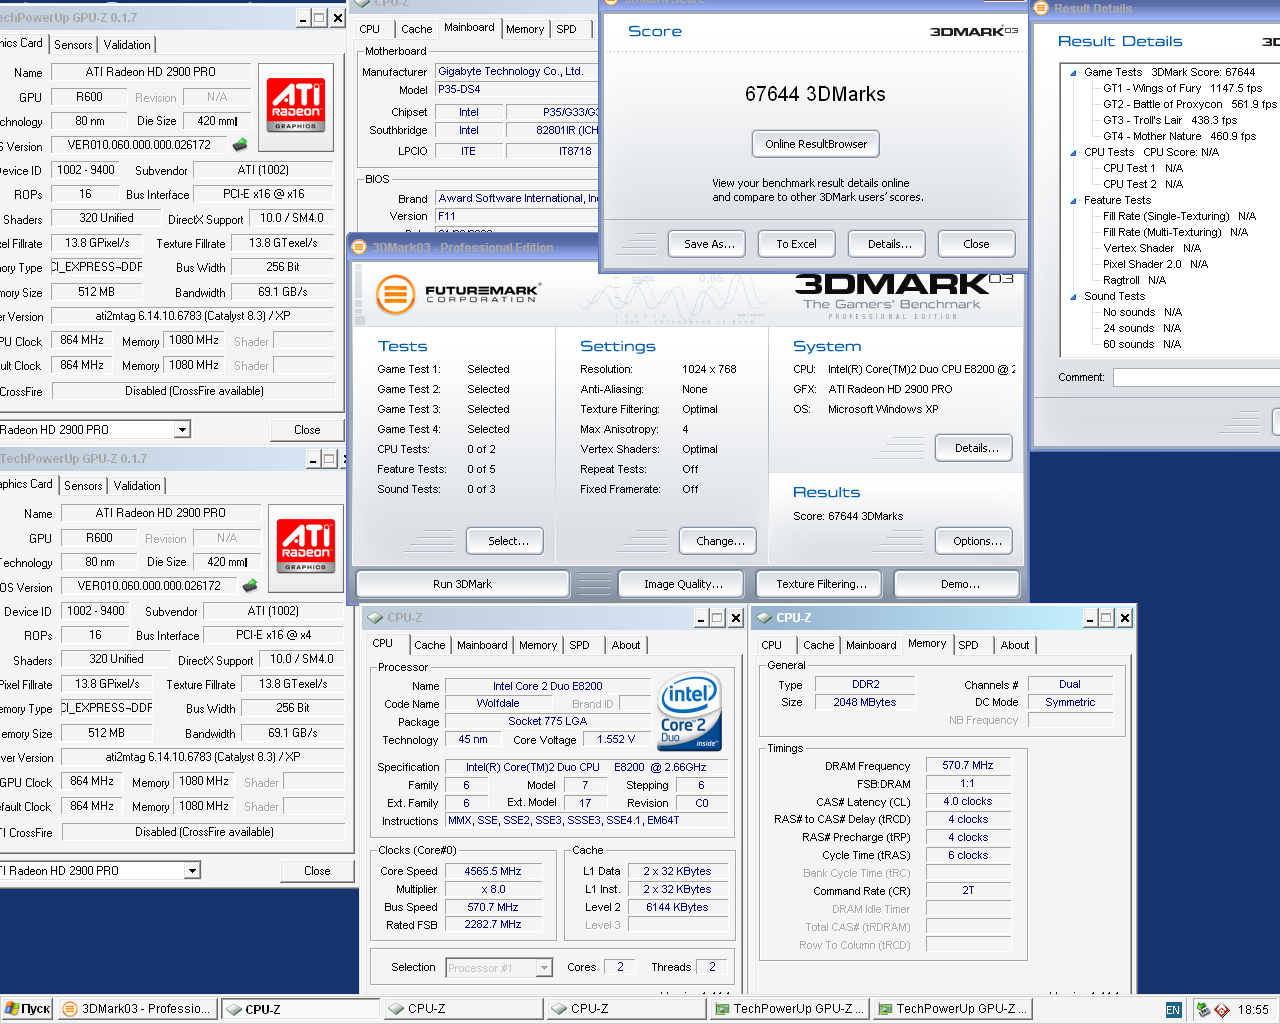Click the Run 3DMark button
This screenshot has height=1024, width=1280.
463,584
